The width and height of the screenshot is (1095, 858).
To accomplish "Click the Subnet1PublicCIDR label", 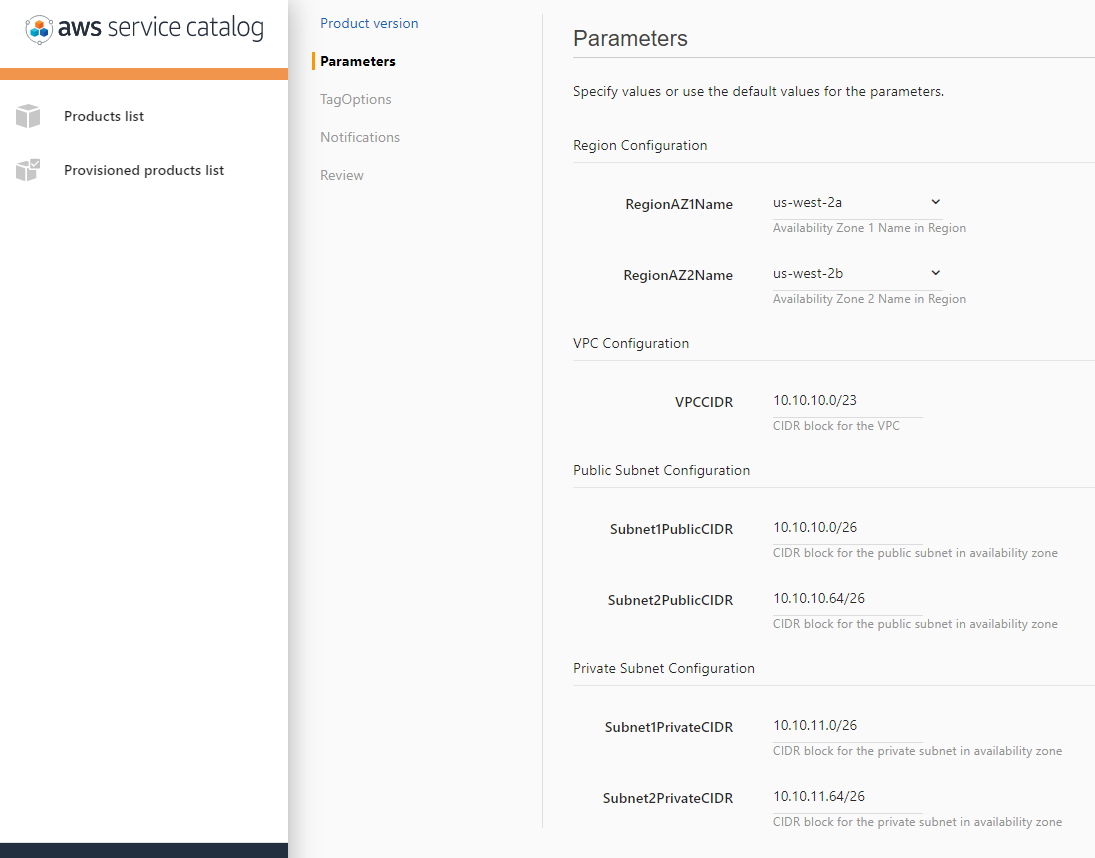I will click(x=671, y=530).
